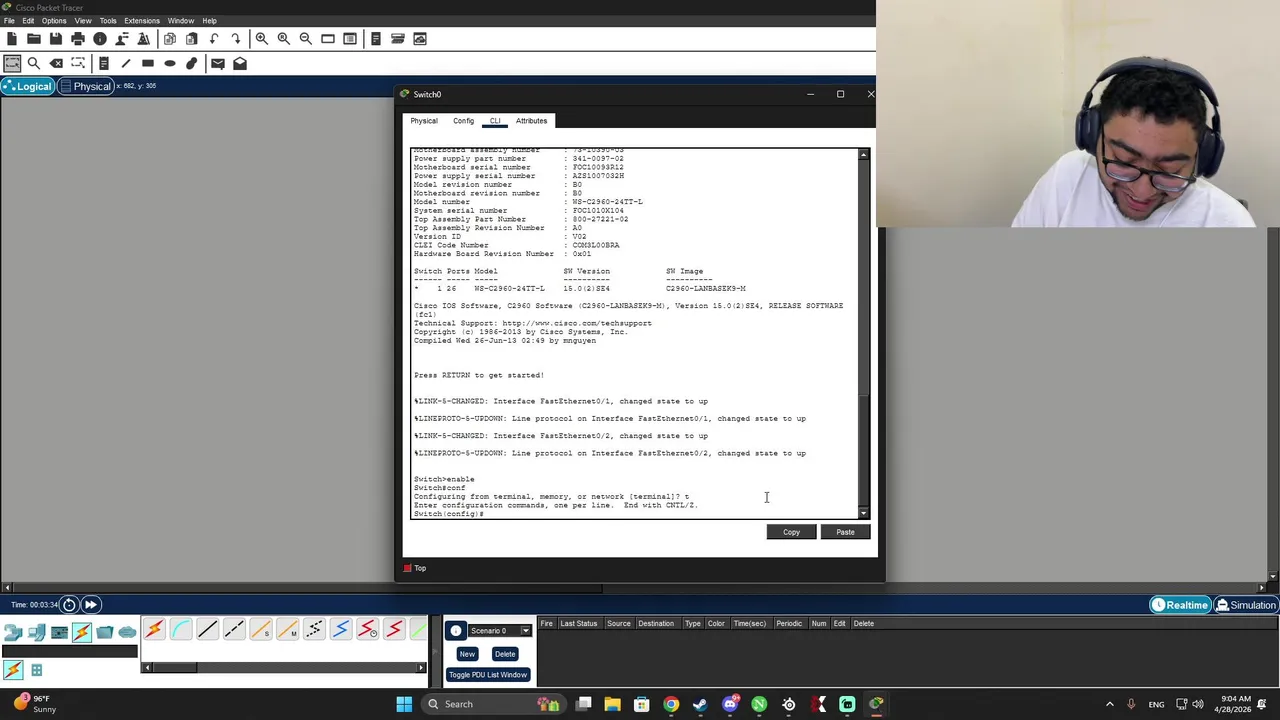This screenshot has width=1280, height=720.
Task: Open File Explorer from taskbar
Action: (x=613, y=704)
